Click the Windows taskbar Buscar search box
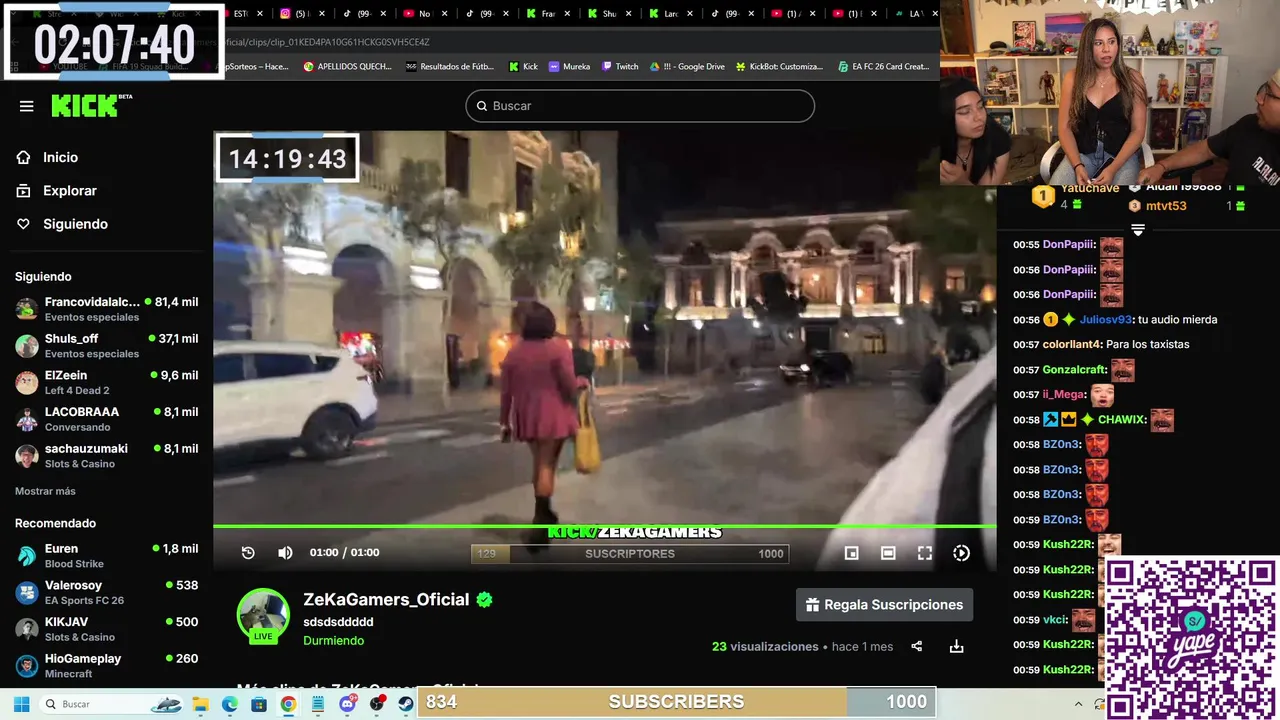 pos(111,704)
